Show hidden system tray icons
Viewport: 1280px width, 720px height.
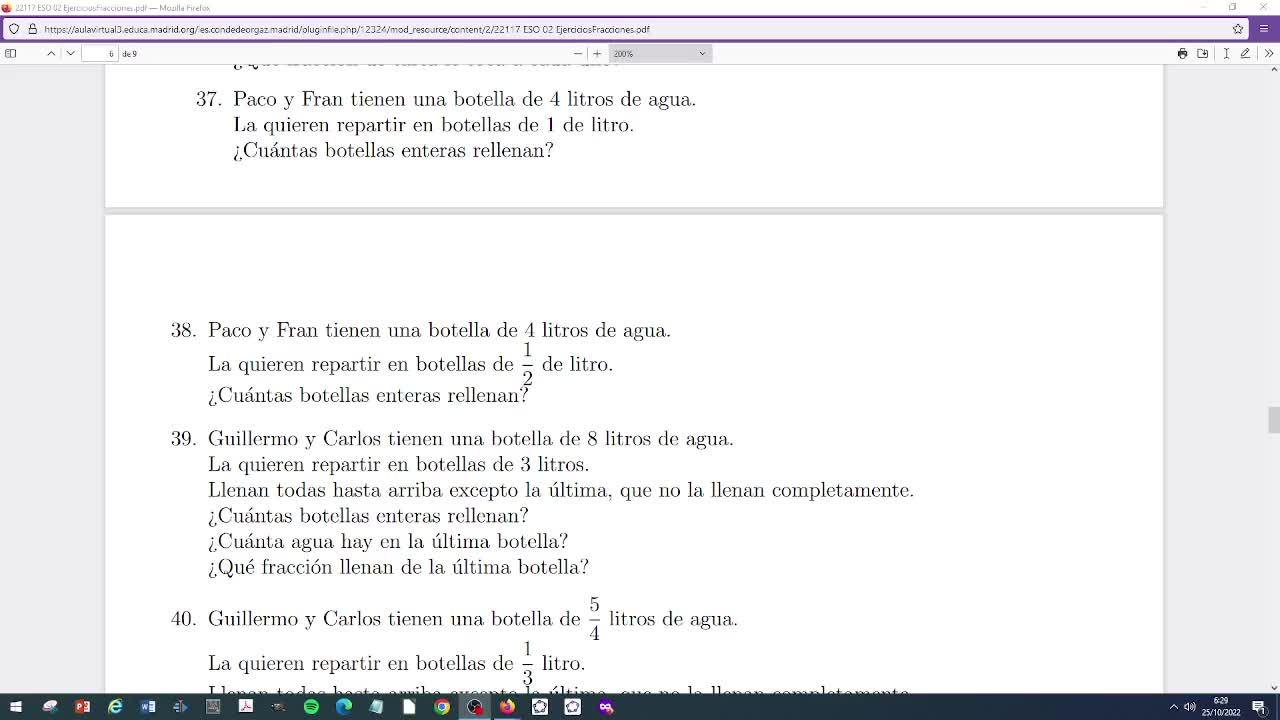tap(1173, 707)
